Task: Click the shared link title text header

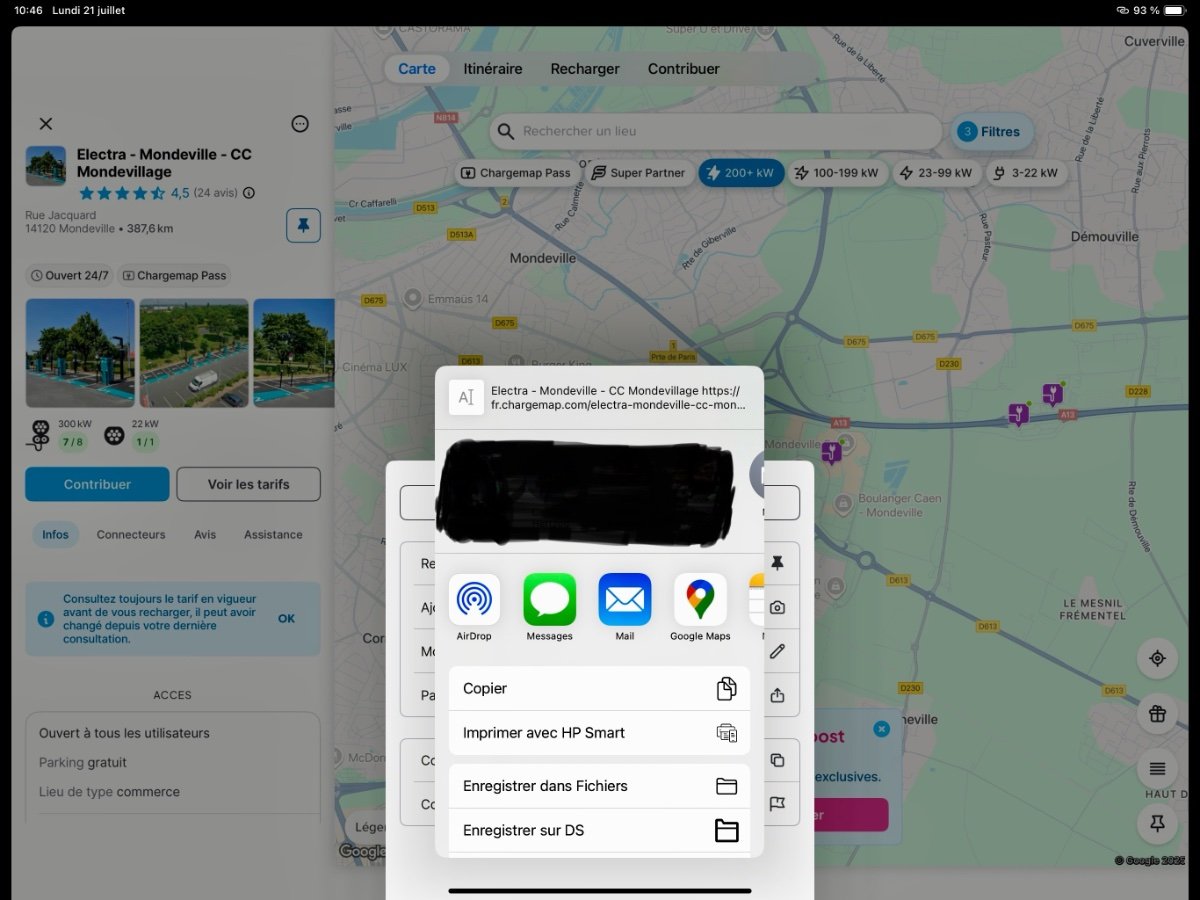Action: click(x=616, y=398)
